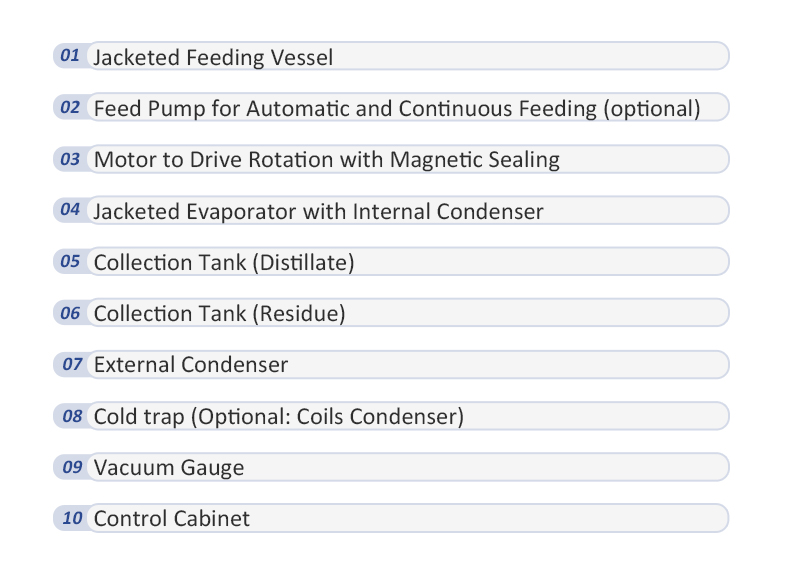This screenshot has width=790, height=575.
Task: Click the Control Cabinet entry
Action: point(171,519)
